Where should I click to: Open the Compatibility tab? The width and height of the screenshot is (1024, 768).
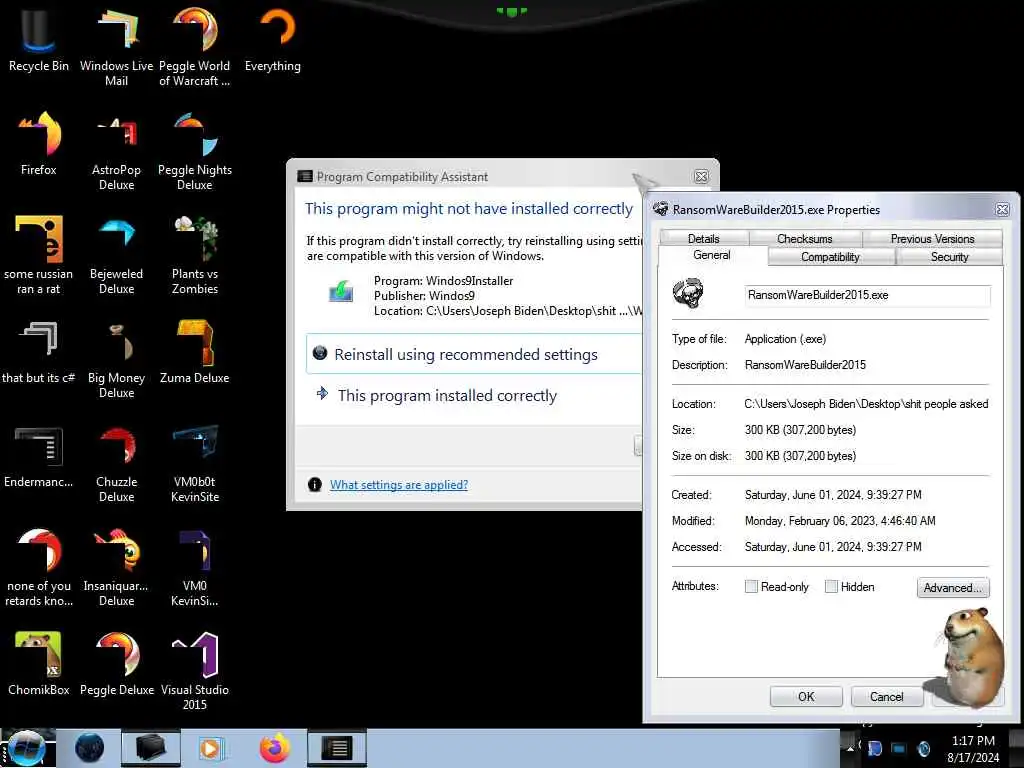tap(831, 257)
